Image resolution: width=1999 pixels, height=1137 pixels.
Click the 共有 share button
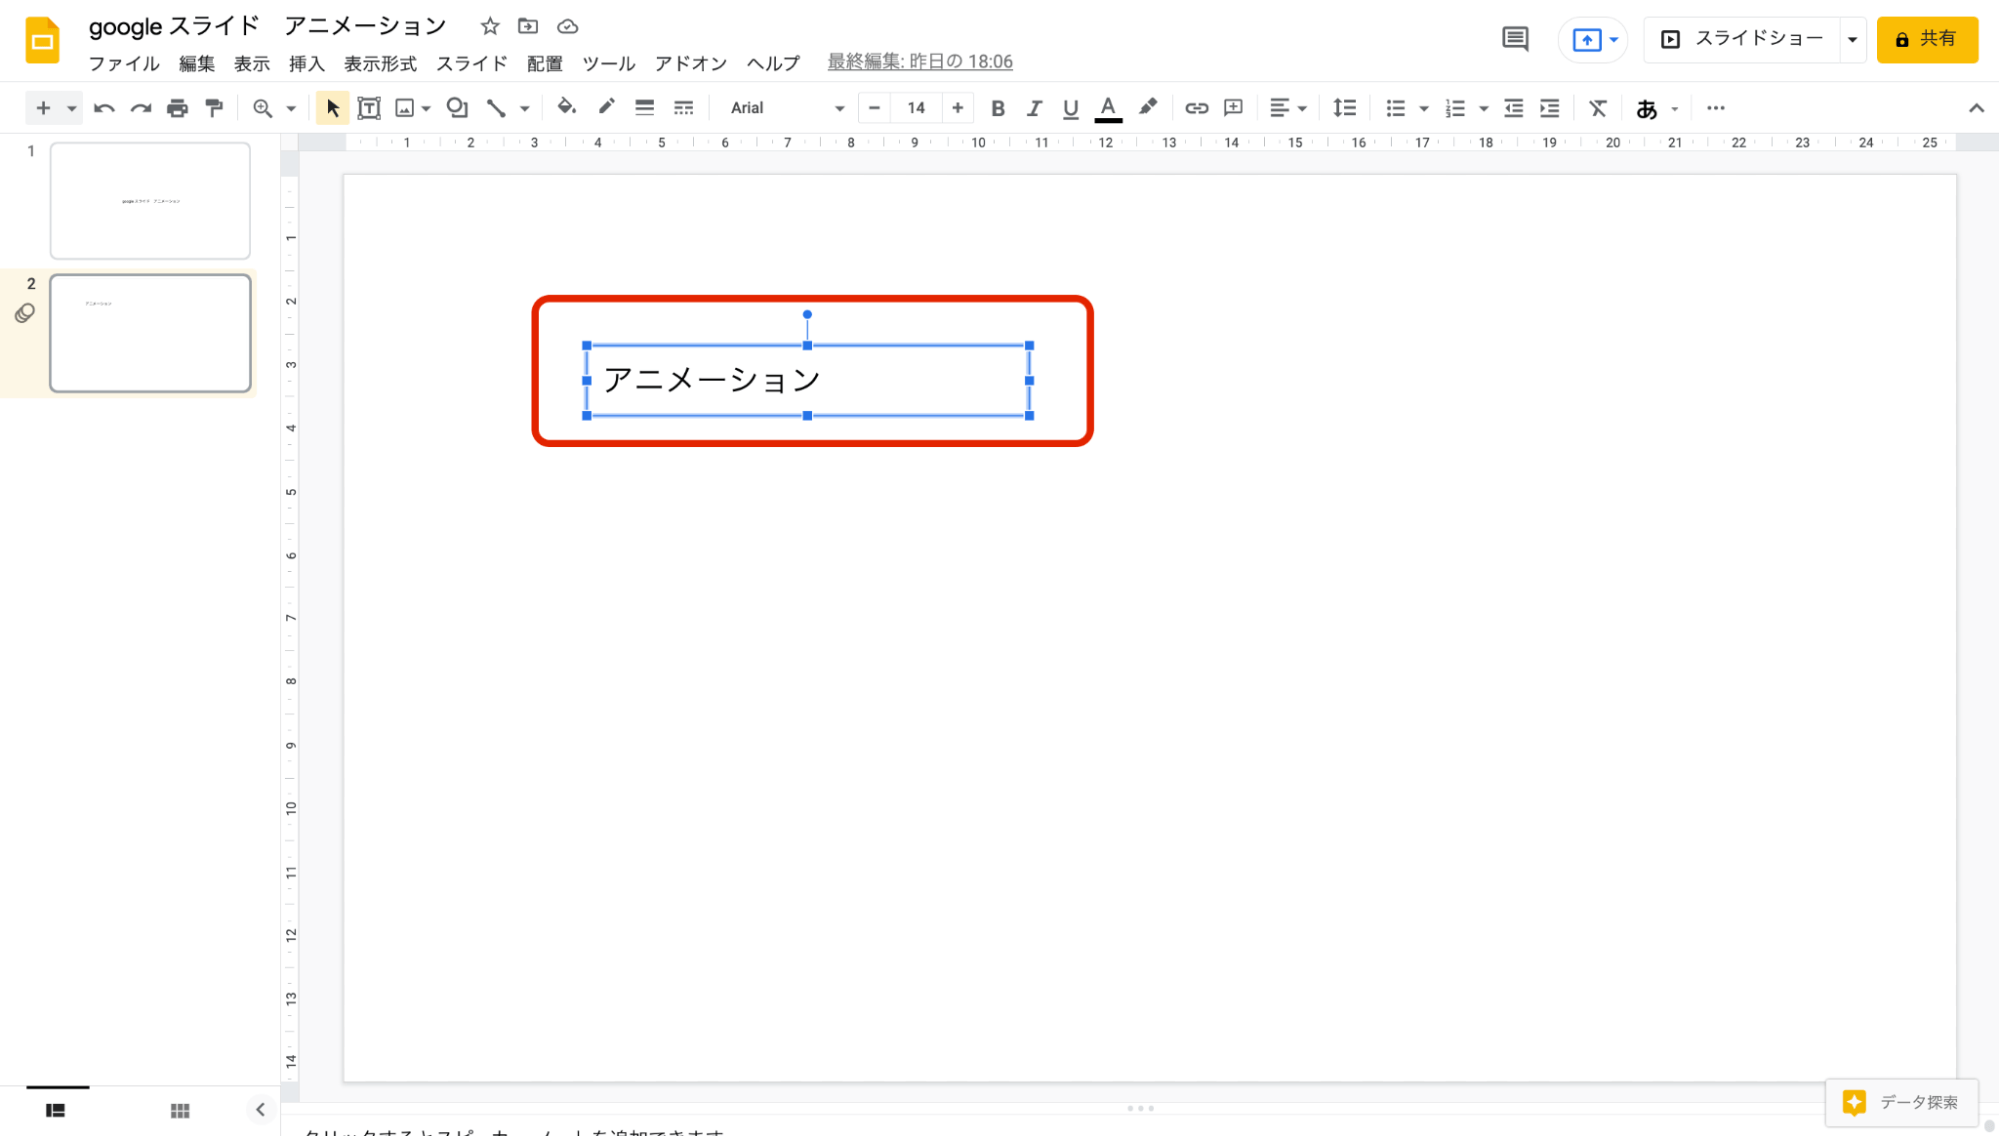(x=1927, y=39)
